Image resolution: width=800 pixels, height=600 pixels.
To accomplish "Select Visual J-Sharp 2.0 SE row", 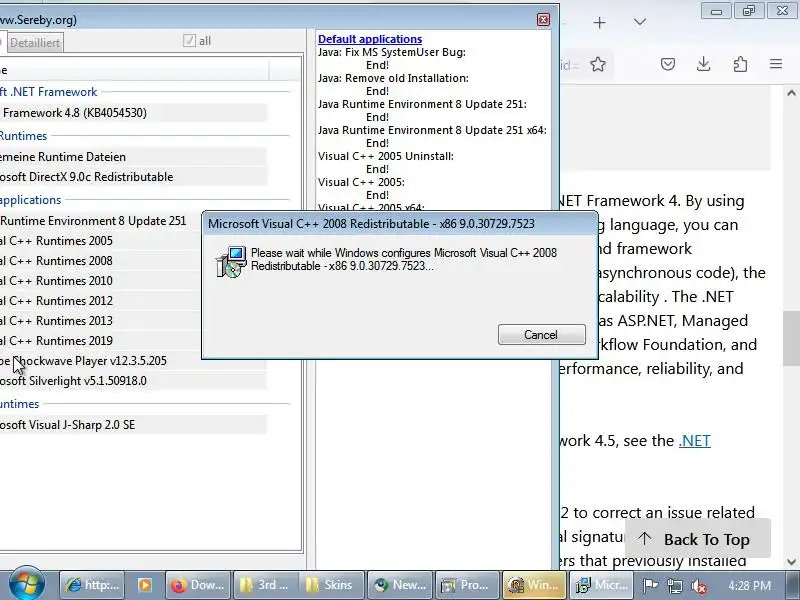I will point(133,424).
